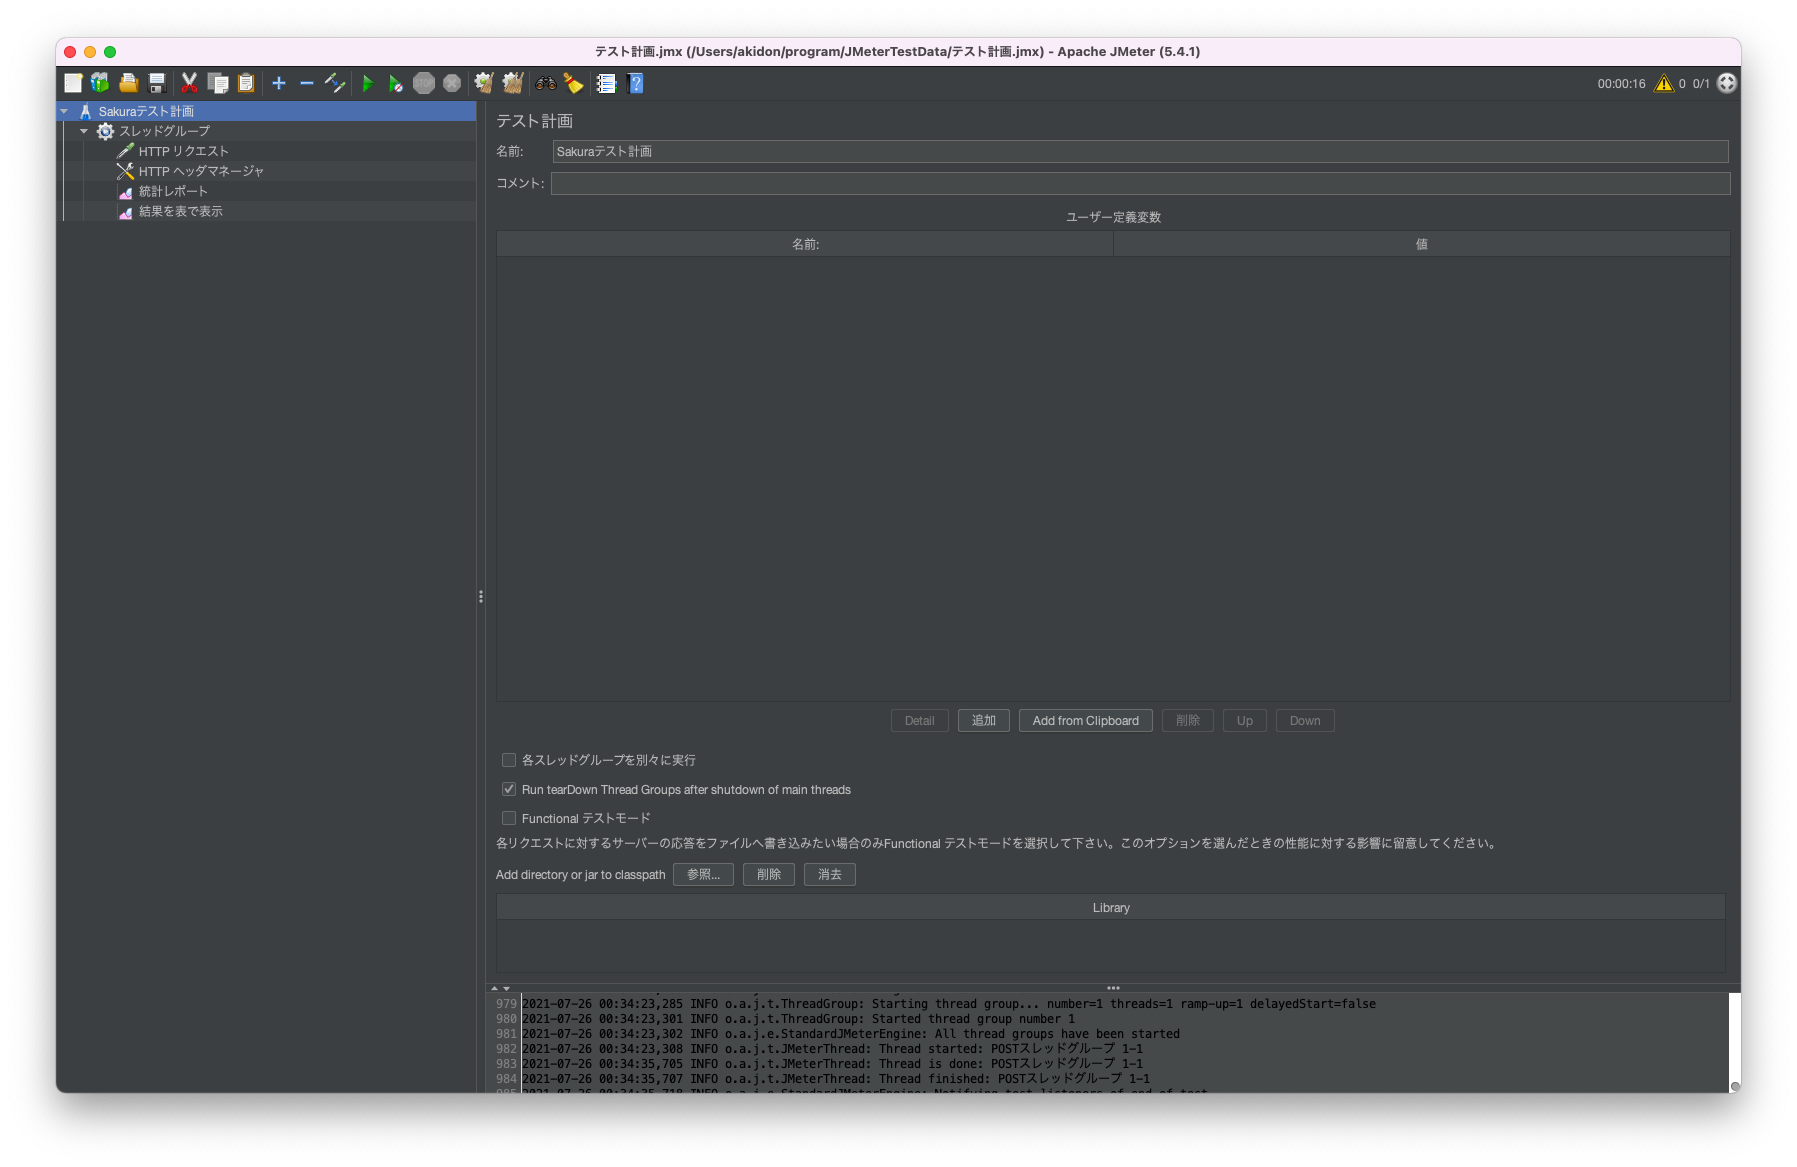Click the grey Shutdown X icon

tap(452, 83)
